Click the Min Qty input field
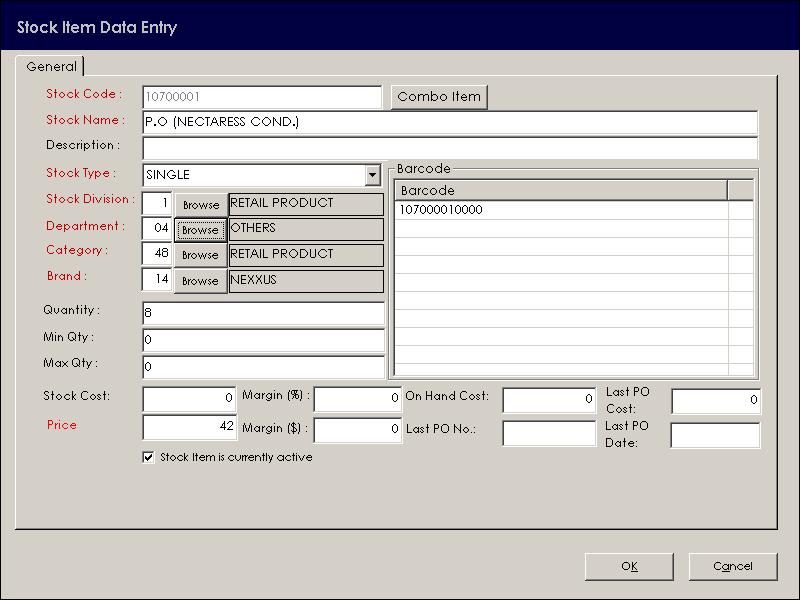Viewport: 800px width, 600px height. (x=263, y=340)
